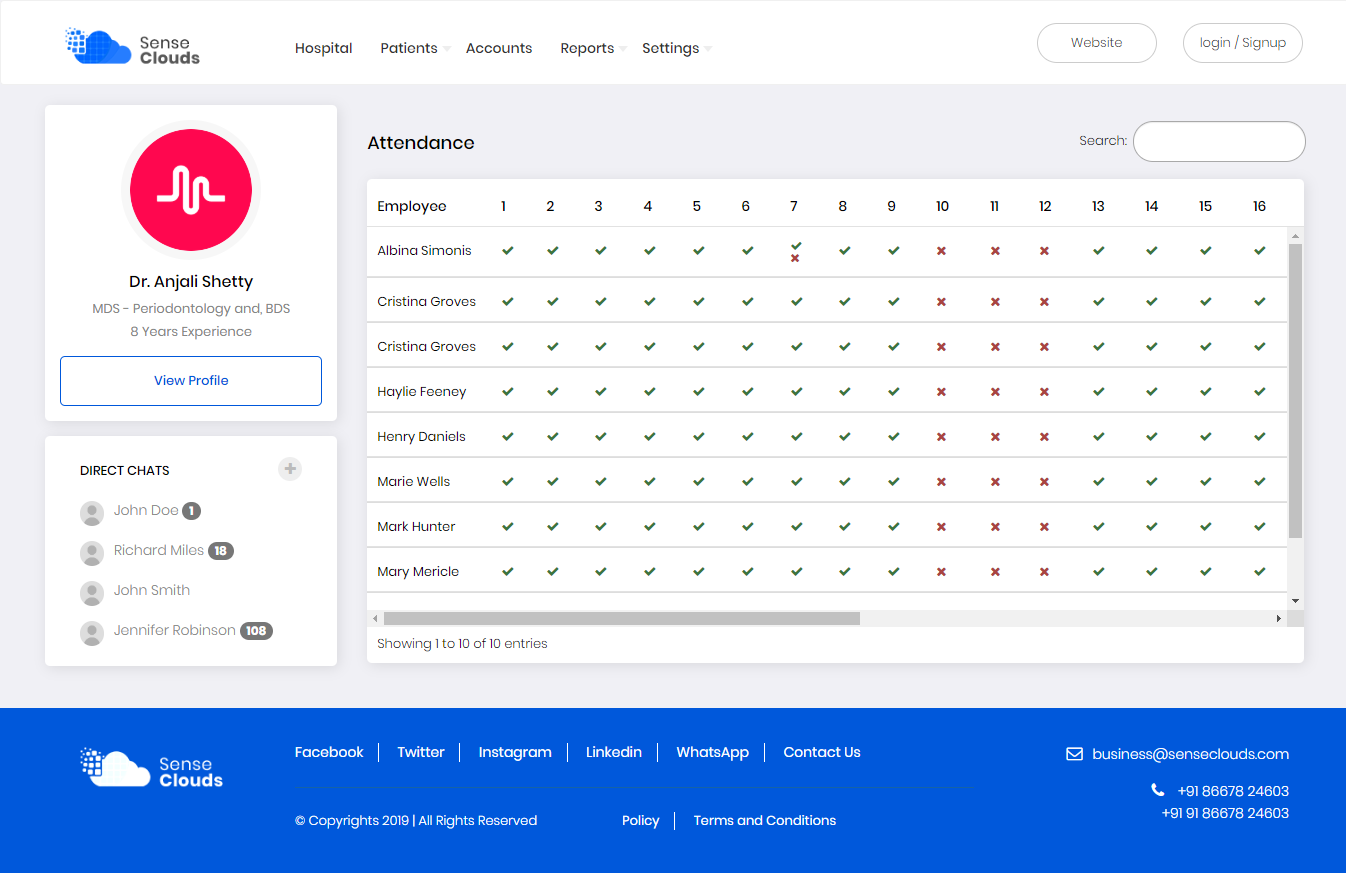
Task: Click John Doe's chat avatar
Action: [x=92, y=513]
